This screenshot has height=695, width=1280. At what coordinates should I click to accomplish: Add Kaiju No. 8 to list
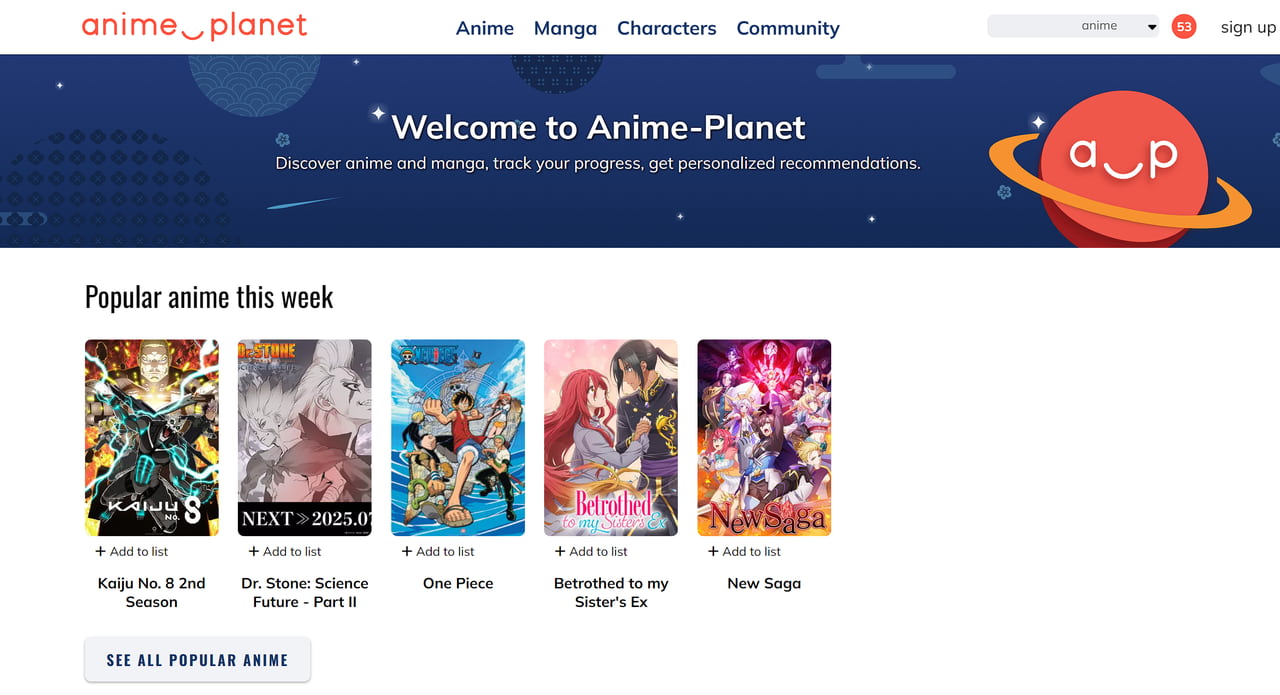132,551
